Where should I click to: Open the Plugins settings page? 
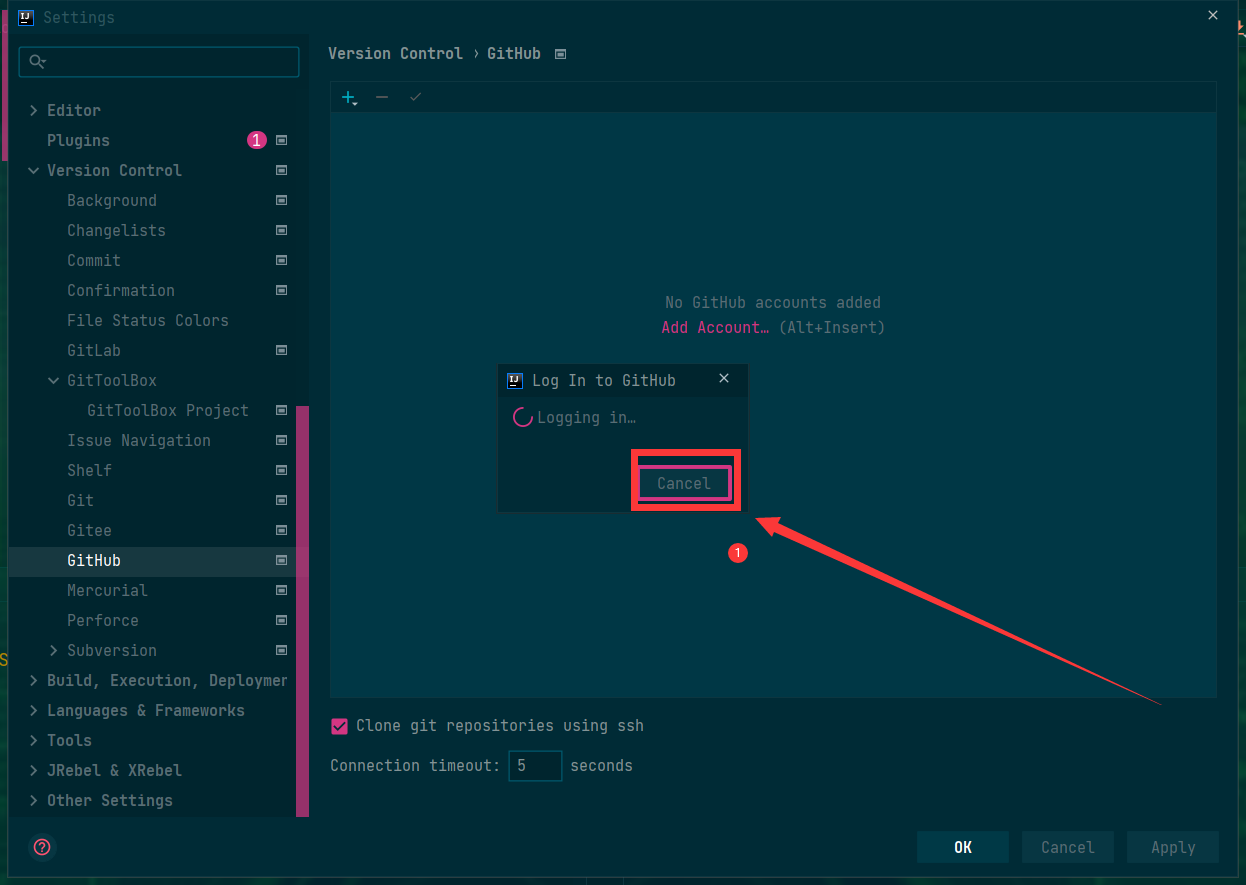(78, 141)
